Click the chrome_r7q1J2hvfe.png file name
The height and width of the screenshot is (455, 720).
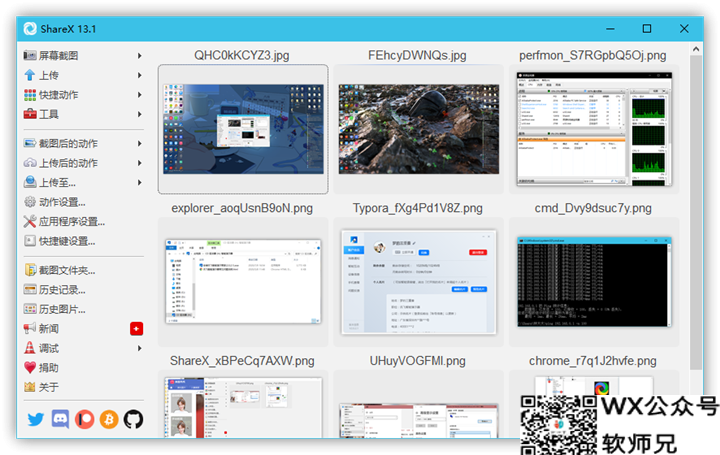(593, 361)
